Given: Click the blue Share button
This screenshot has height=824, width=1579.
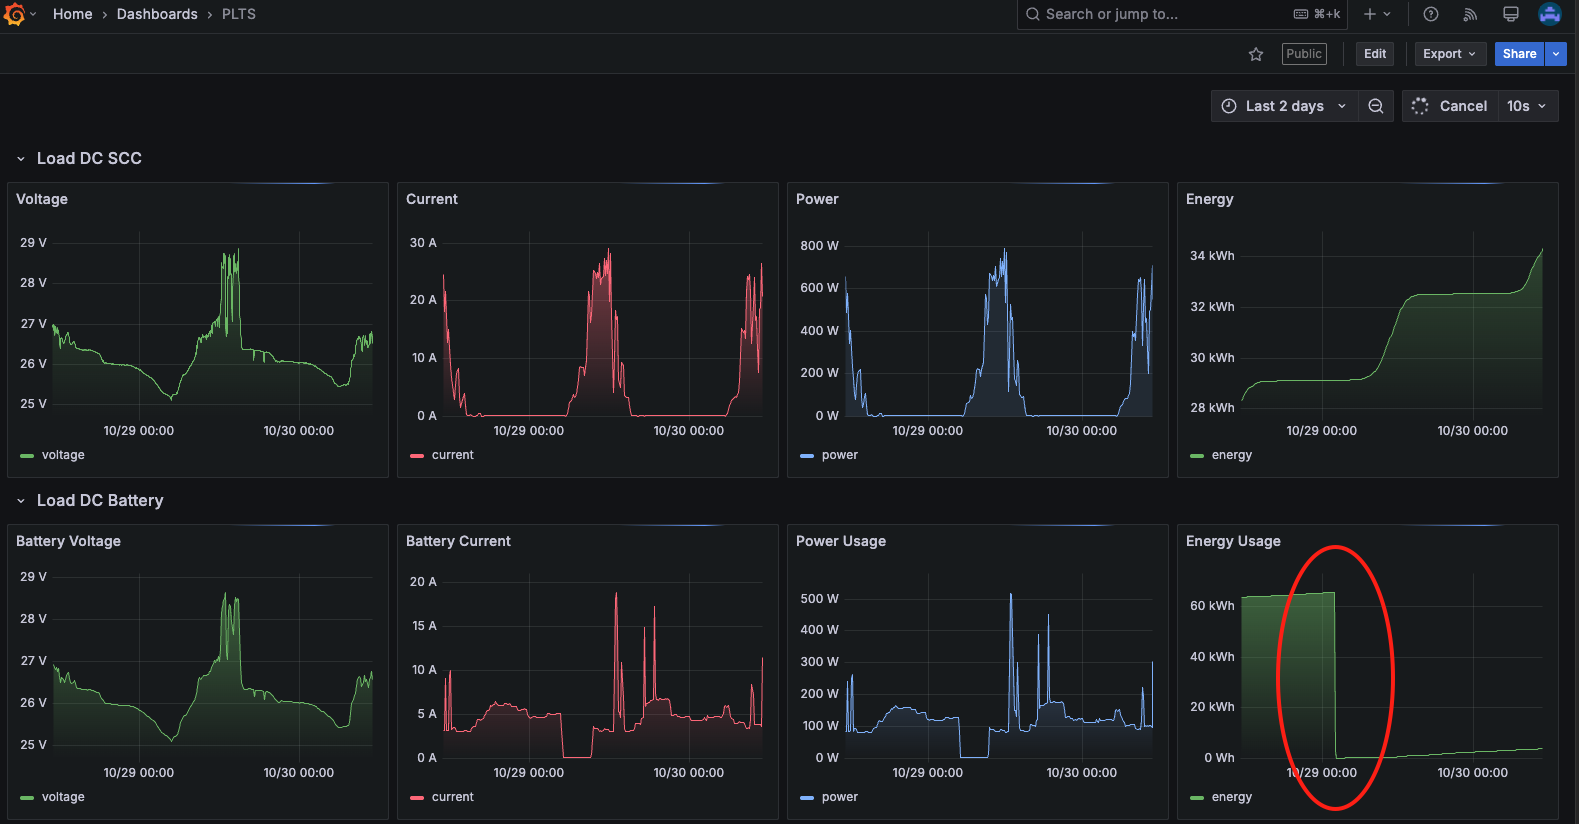Looking at the screenshot, I should pos(1518,54).
